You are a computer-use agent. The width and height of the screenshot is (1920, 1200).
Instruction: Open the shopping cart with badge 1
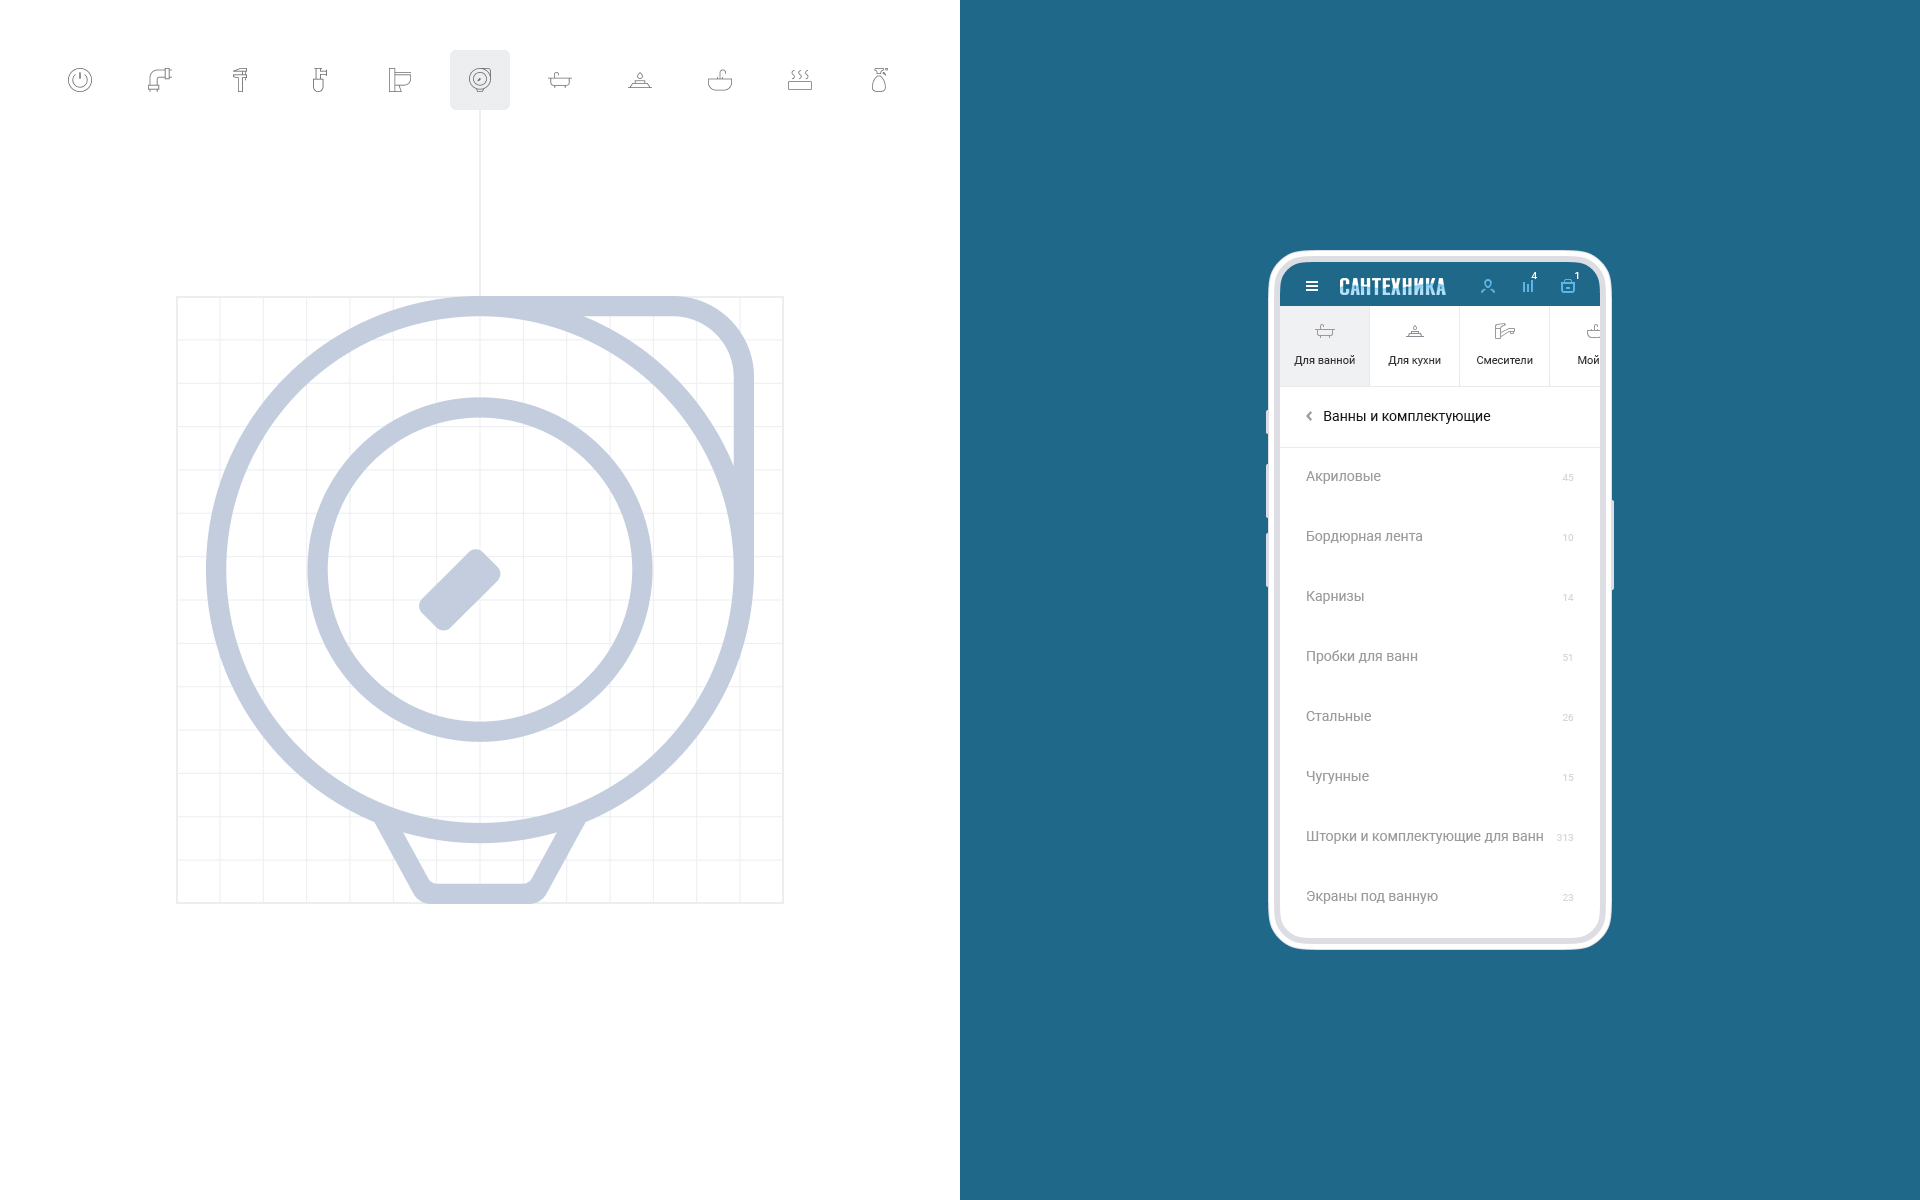1568,286
